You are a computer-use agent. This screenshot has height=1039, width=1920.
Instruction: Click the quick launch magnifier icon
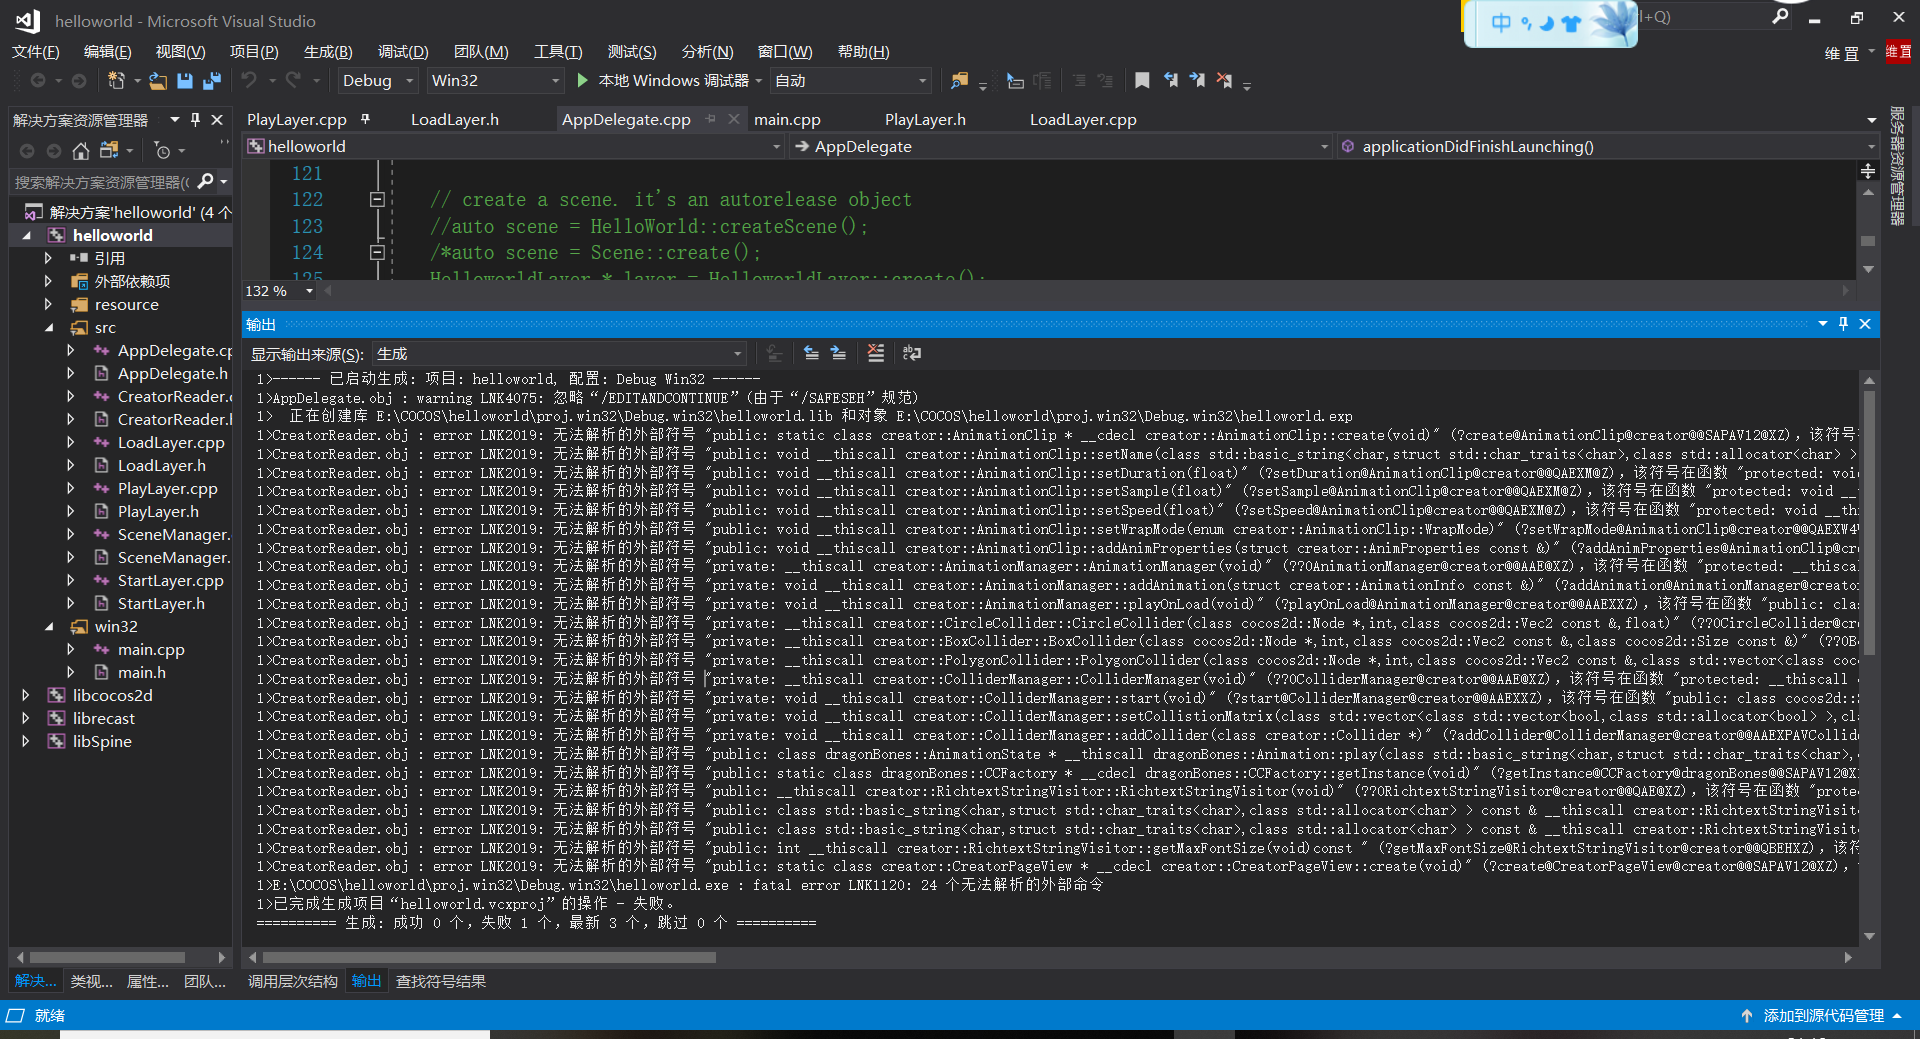pyautogui.click(x=1780, y=17)
